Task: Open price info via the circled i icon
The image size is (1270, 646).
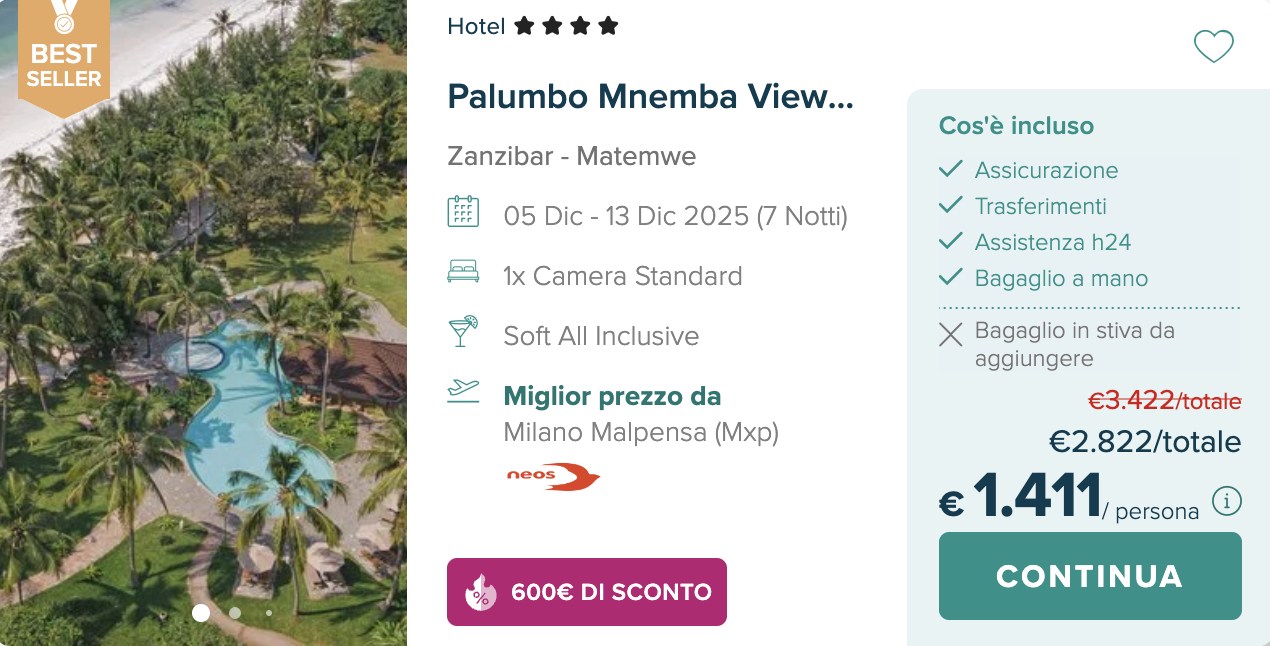Action: point(1226,500)
